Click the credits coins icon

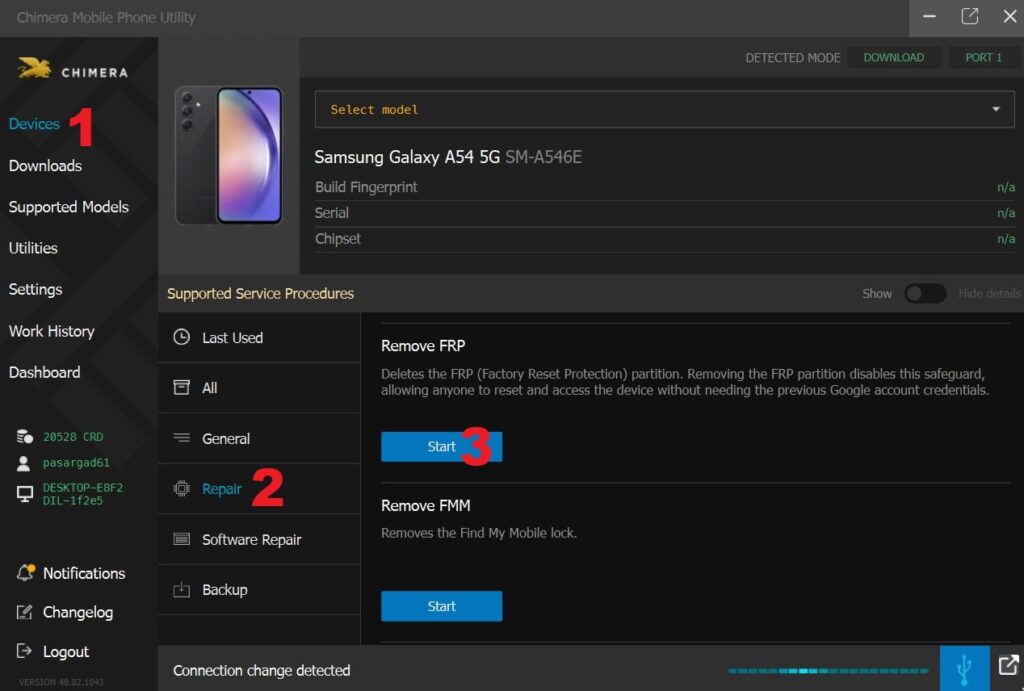[x=24, y=436]
